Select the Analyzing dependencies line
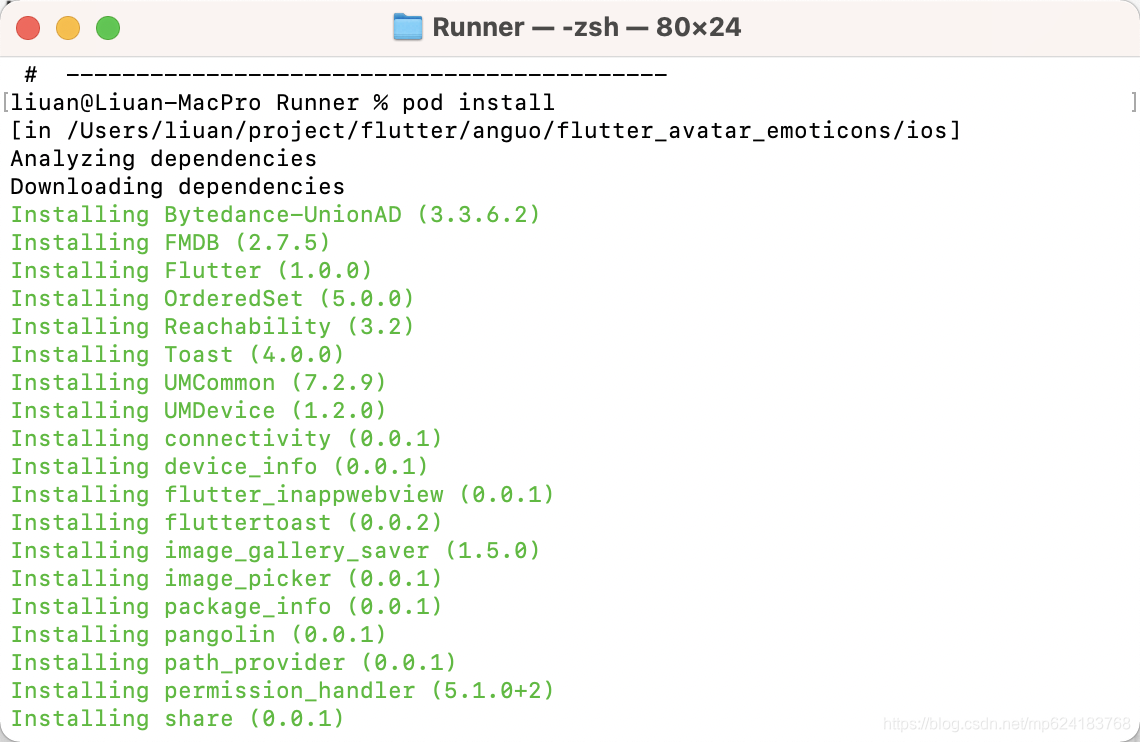Image resolution: width=1140 pixels, height=742 pixels. [162, 158]
